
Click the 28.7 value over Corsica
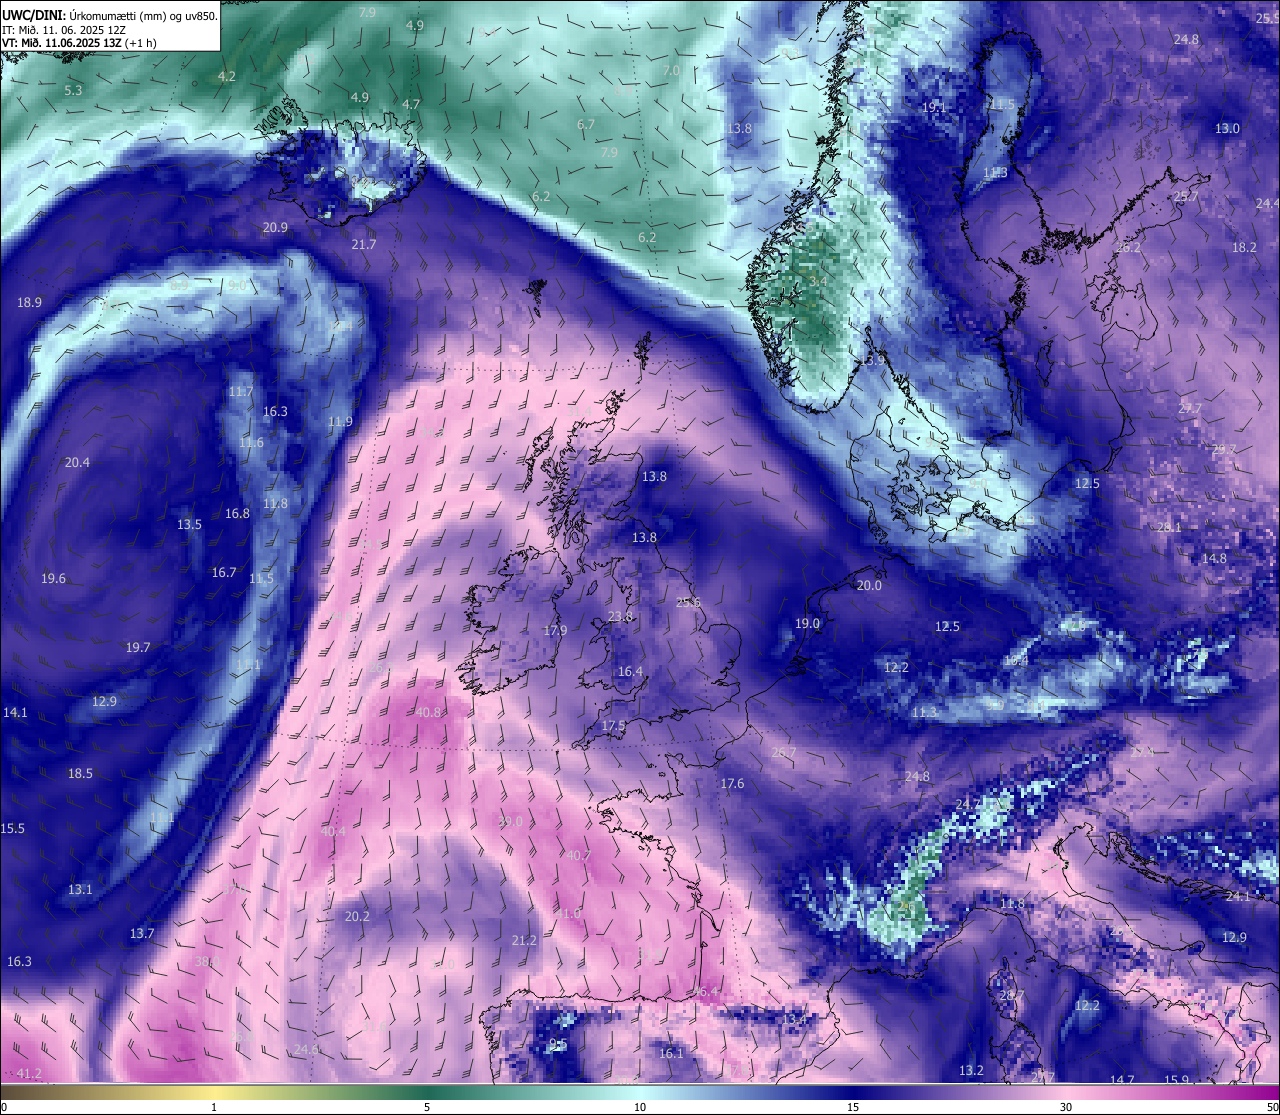[x=1012, y=995]
